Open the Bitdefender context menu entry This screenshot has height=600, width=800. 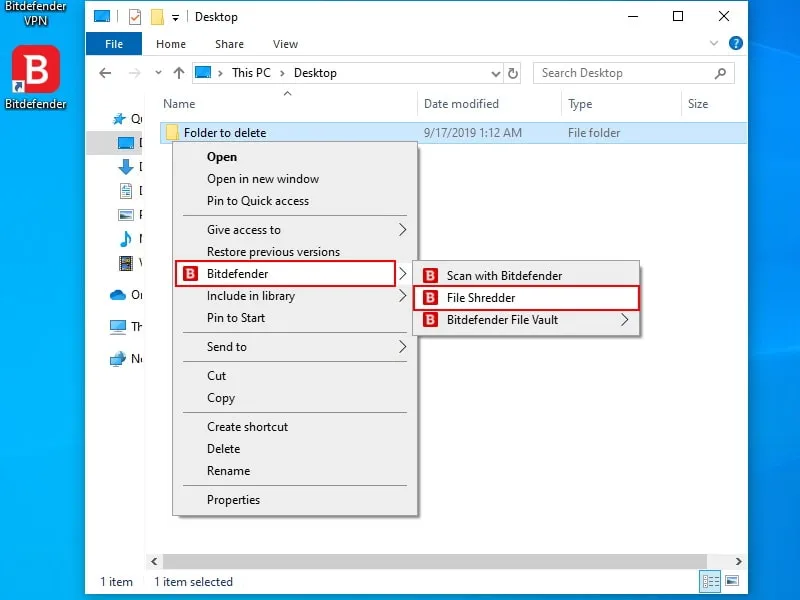285,273
